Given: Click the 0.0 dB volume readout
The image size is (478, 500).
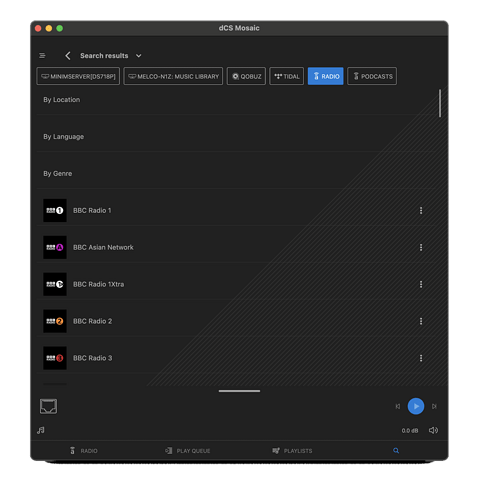Looking at the screenshot, I should pyautogui.click(x=410, y=431).
